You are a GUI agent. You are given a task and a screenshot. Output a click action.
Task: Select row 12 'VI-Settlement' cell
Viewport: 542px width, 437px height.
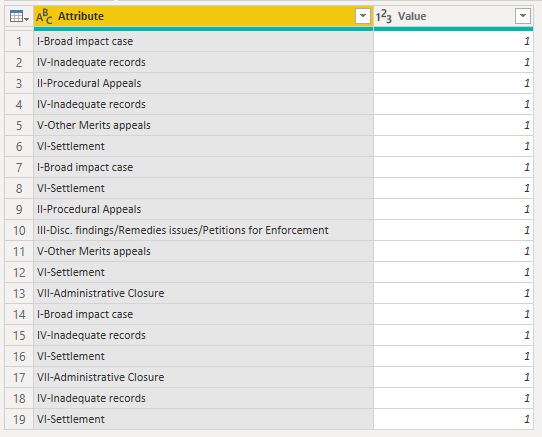pos(204,272)
